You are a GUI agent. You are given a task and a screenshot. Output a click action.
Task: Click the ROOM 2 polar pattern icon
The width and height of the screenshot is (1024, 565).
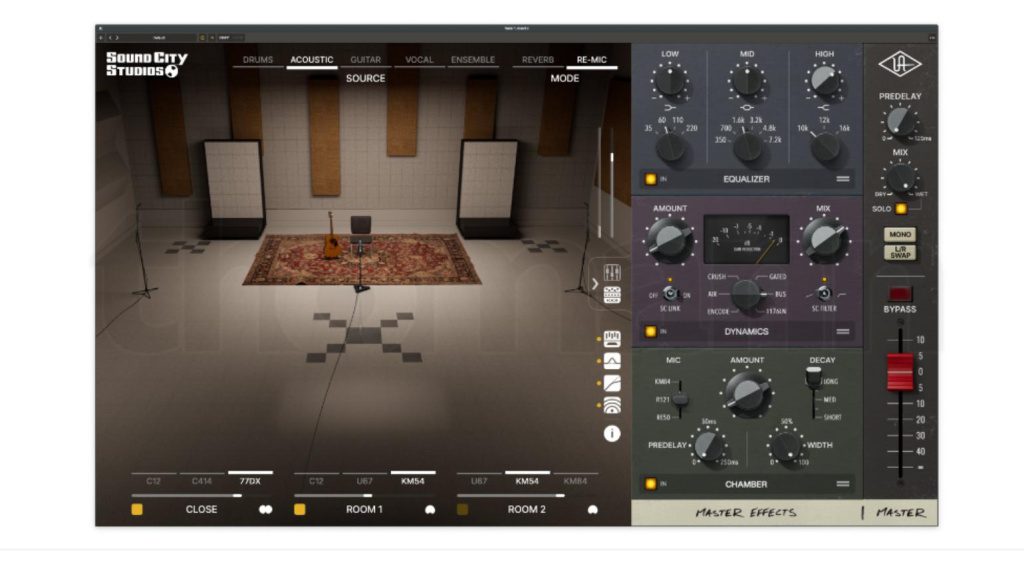592,509
